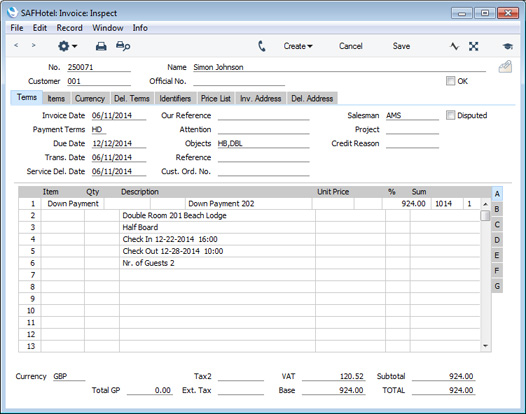Open the graduation cap help icon

pyautogui.click(x=508, y=46)
